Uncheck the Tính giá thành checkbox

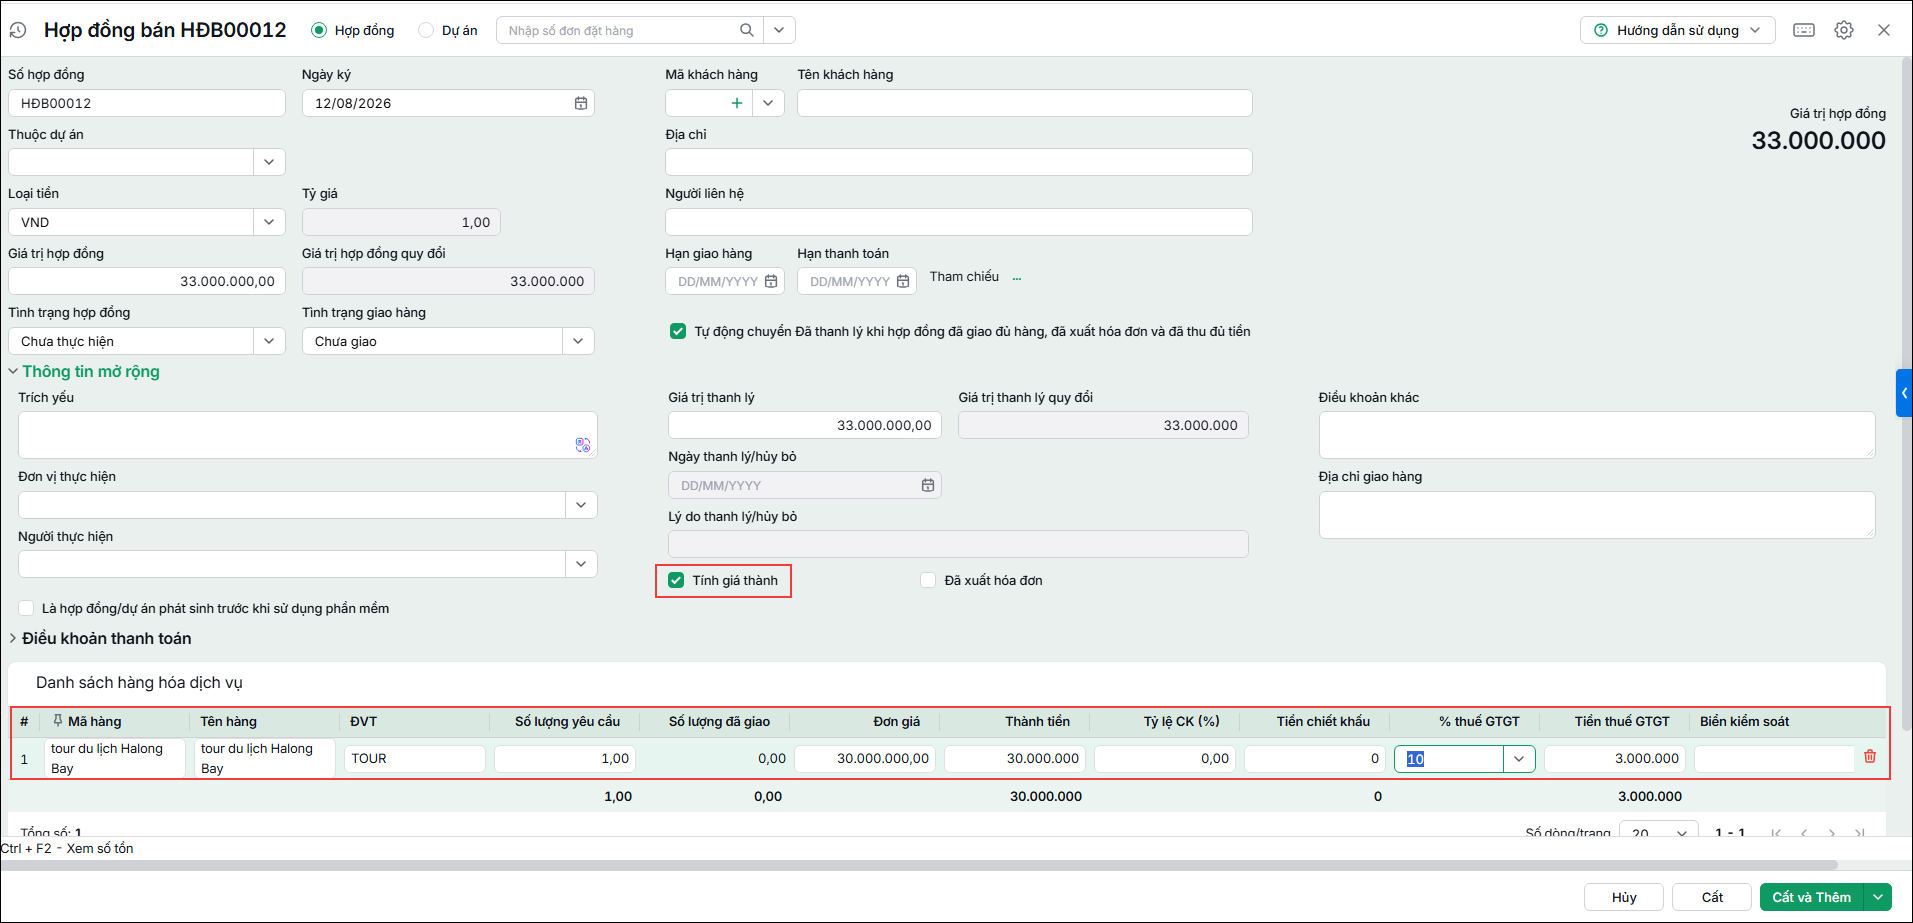(x=676, y=580)
